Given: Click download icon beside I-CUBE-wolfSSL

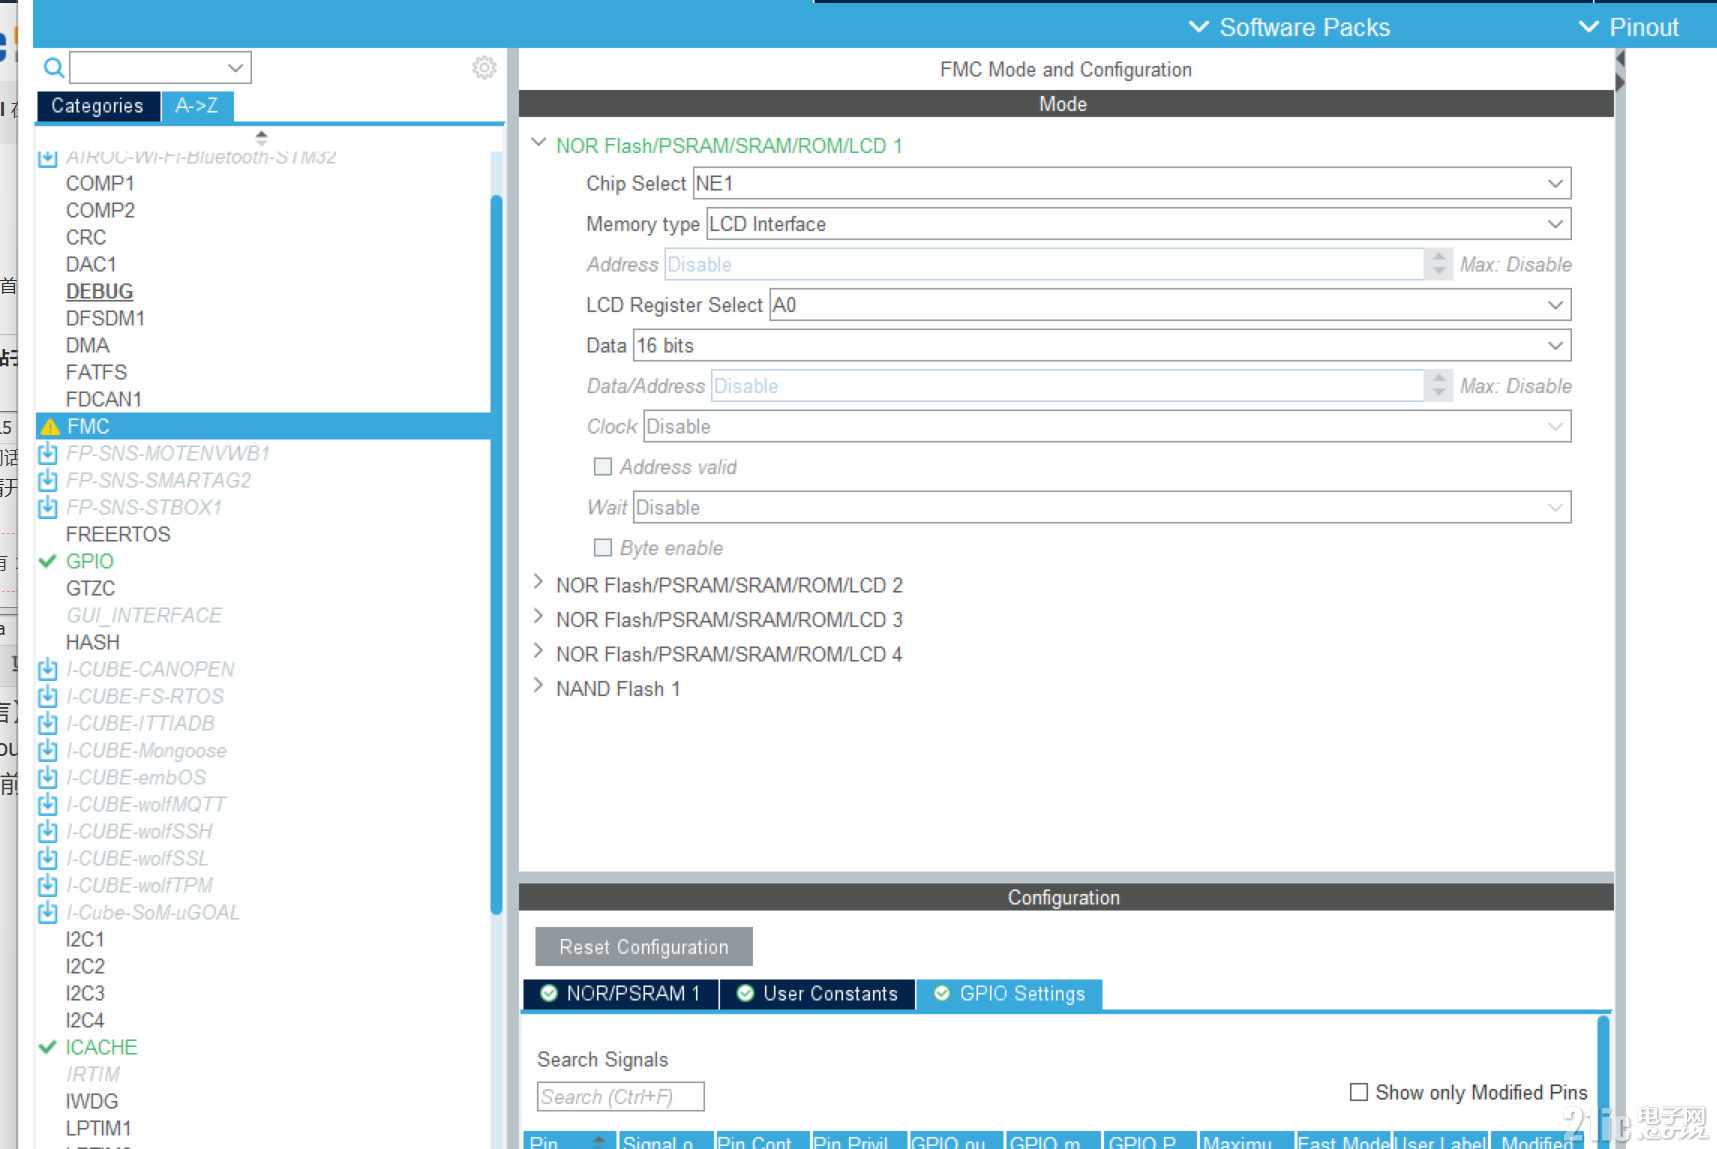Looking at the screenshot, I should tap(48, 859).
